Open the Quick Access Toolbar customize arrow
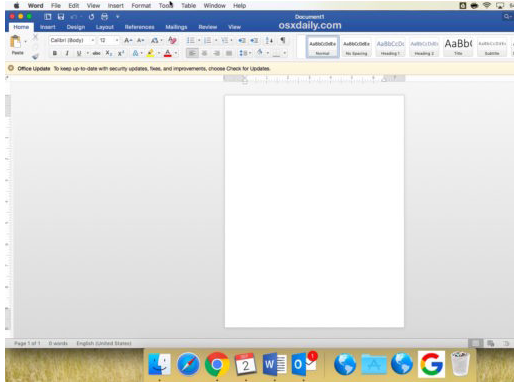Viewport: 514px width, 387px height. [x=117, y=17]
